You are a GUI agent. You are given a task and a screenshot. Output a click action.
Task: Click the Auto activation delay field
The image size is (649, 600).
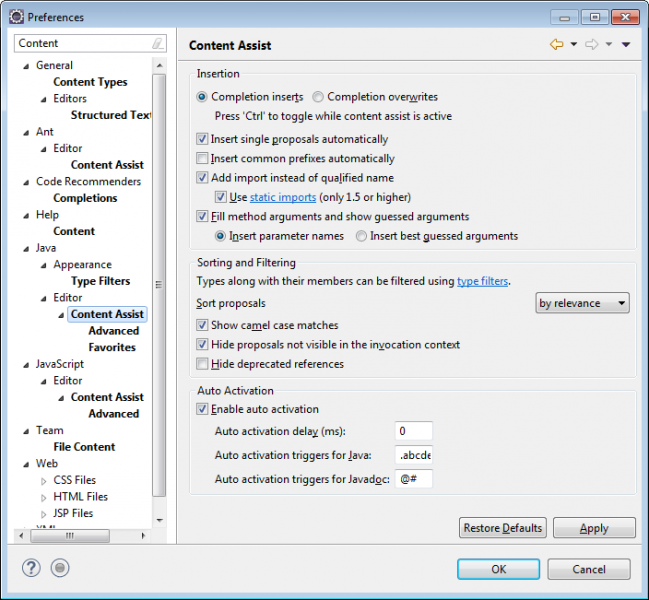pos(414,431)
